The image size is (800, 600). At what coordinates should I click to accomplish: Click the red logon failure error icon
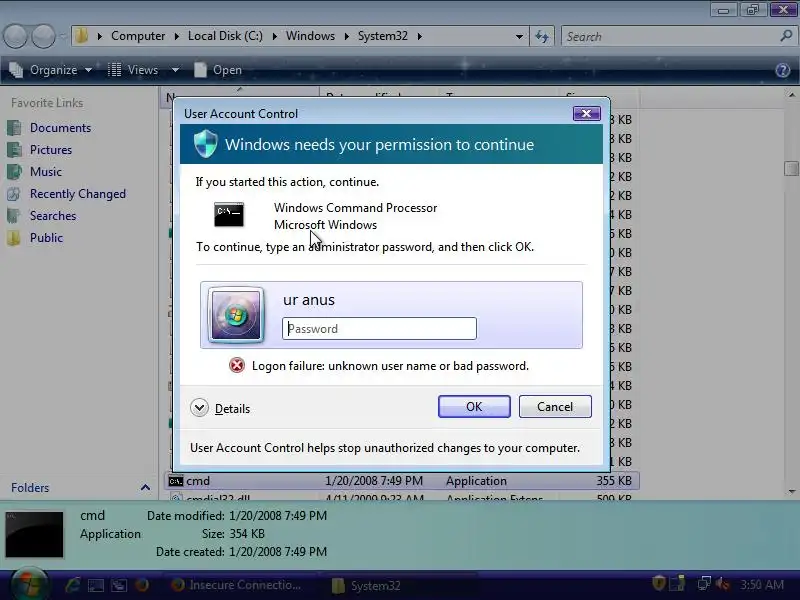(237, 365)
